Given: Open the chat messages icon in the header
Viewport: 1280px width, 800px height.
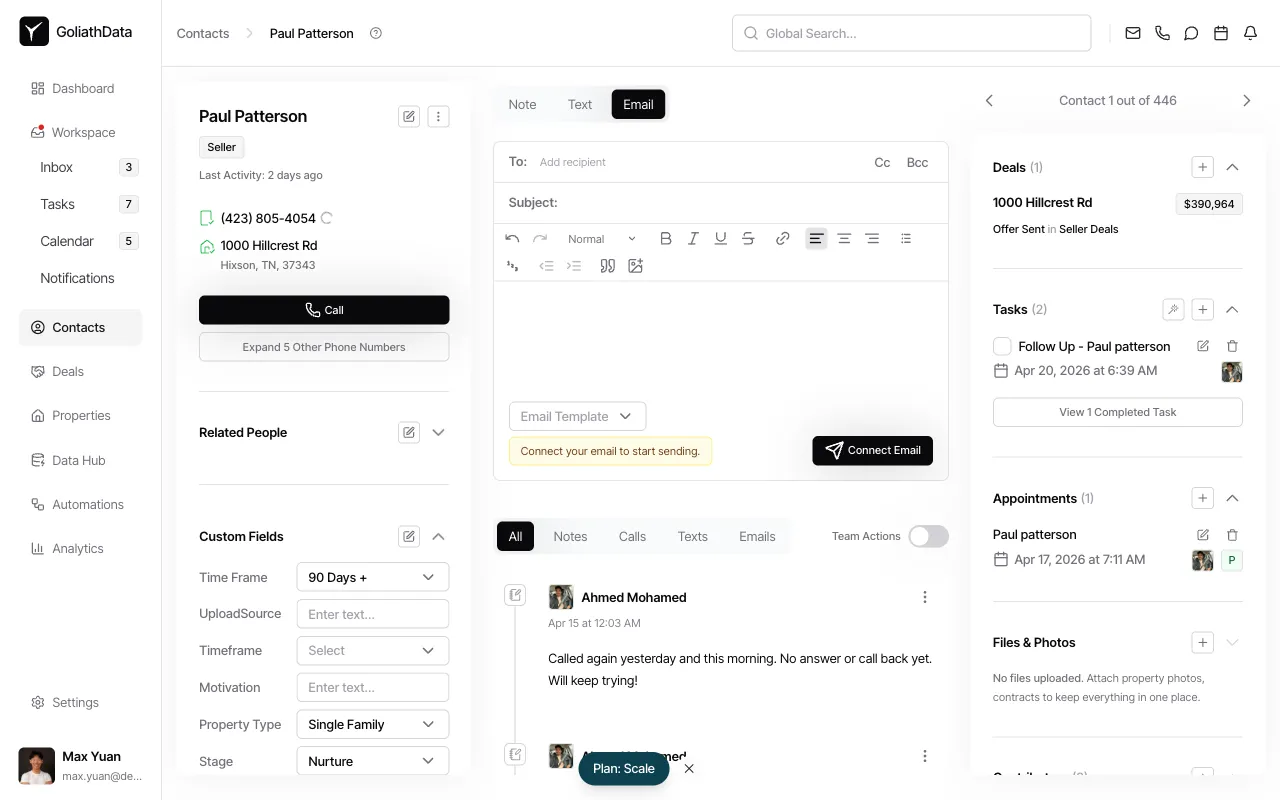Looking at the screenshot, I should [x=1191, y=33].
